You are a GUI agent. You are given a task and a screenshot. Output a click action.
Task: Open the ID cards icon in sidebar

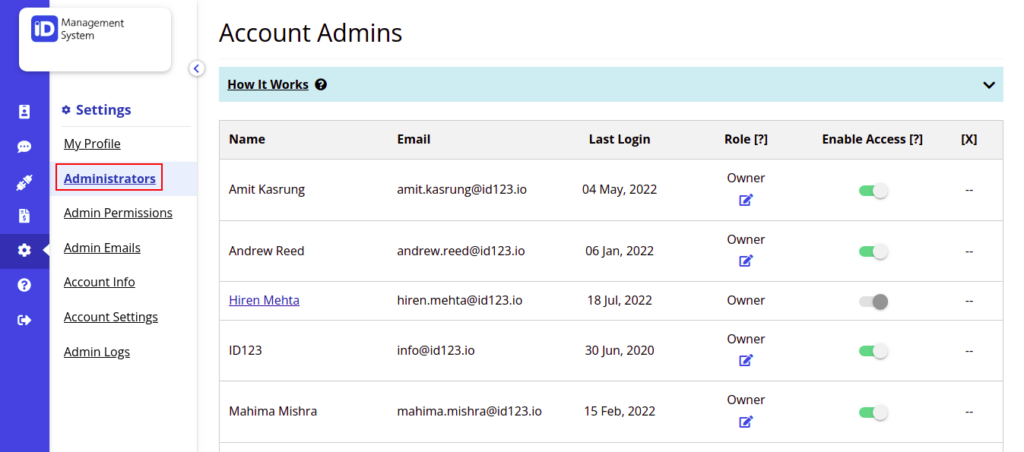click(24, 112)
